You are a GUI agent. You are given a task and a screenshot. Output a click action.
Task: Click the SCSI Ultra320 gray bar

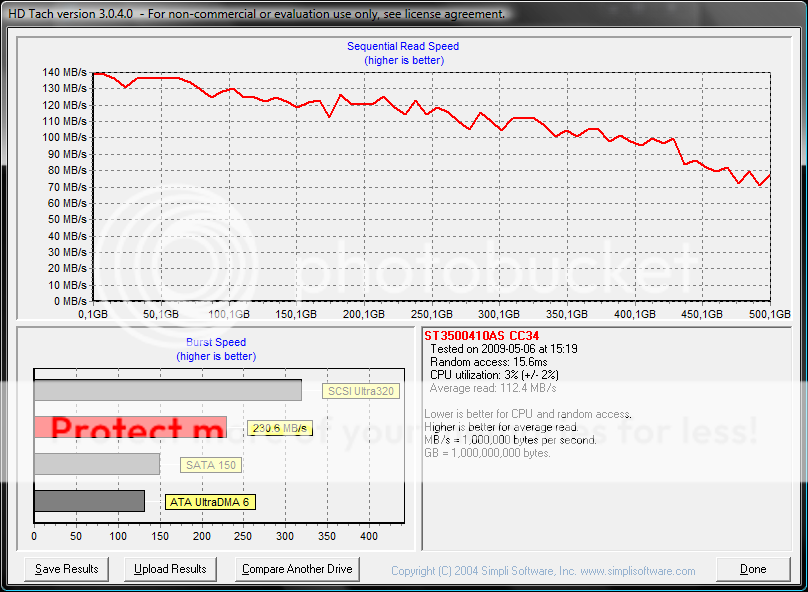(168, 390)
